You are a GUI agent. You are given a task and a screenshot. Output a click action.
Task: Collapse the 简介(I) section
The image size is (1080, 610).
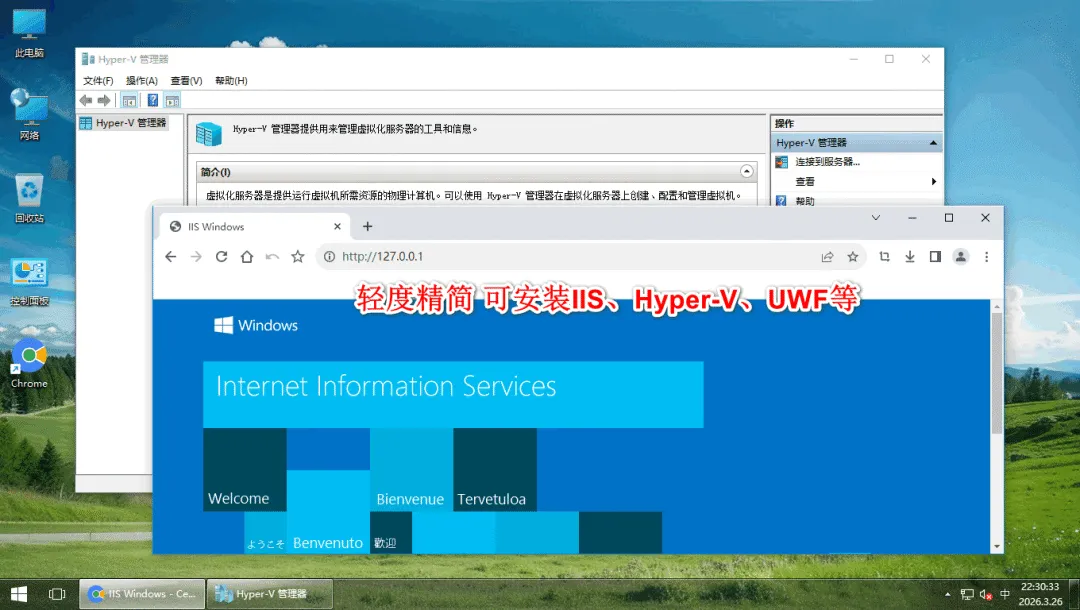point(747,171)
